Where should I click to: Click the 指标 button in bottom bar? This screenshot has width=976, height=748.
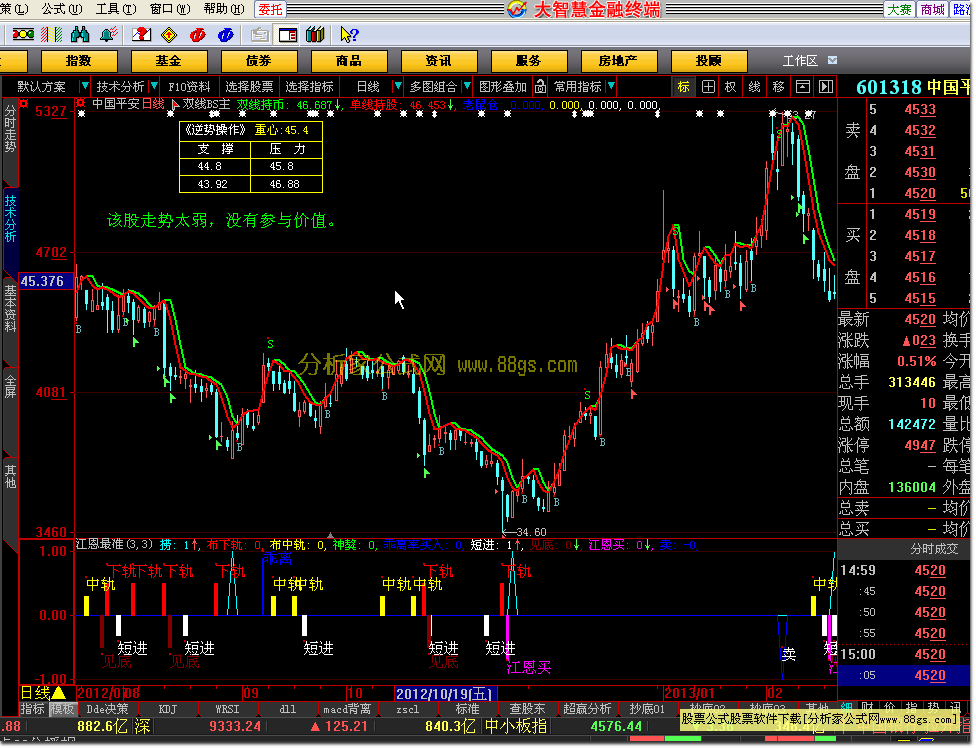tap(32, 709)
